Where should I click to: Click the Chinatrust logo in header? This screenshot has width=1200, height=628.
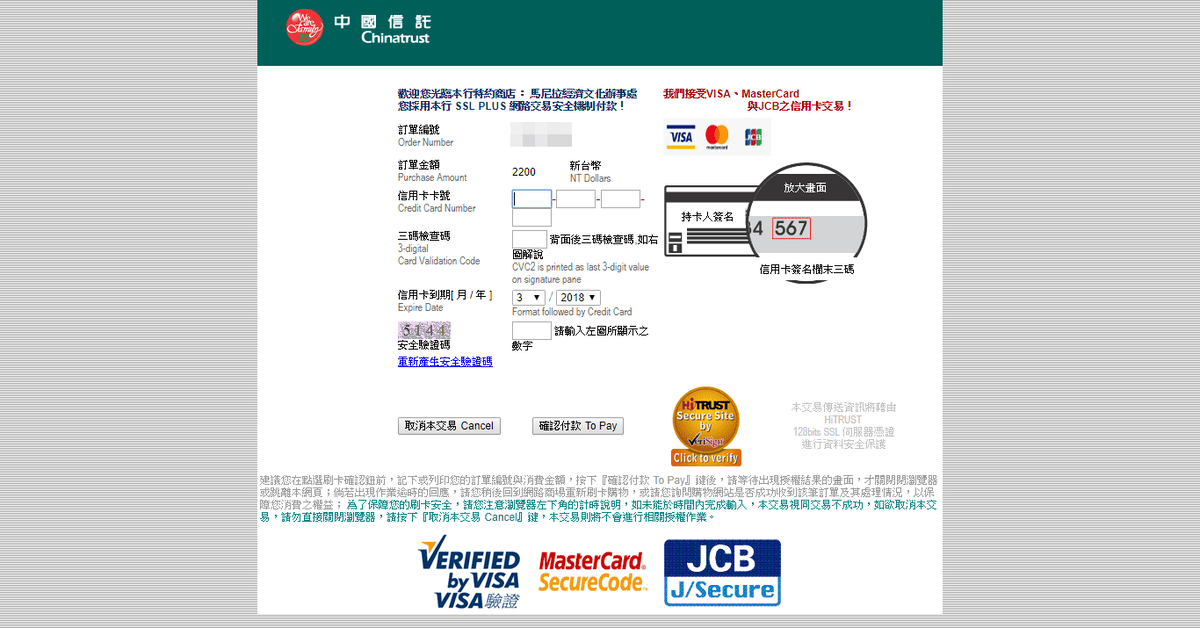[x=358, y=28]
